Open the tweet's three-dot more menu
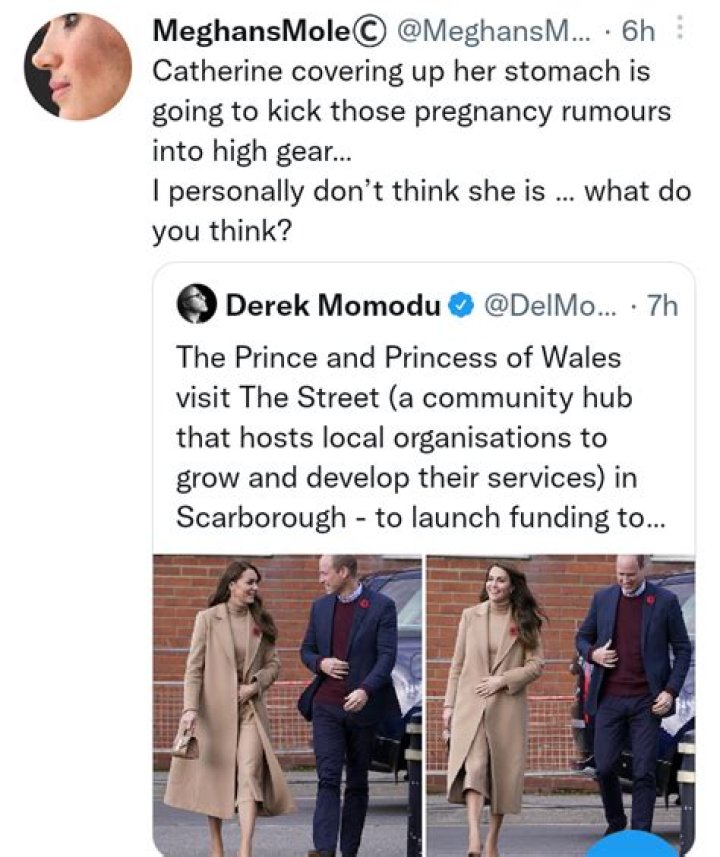Viewport: 720px width, 857px height. 681,30
